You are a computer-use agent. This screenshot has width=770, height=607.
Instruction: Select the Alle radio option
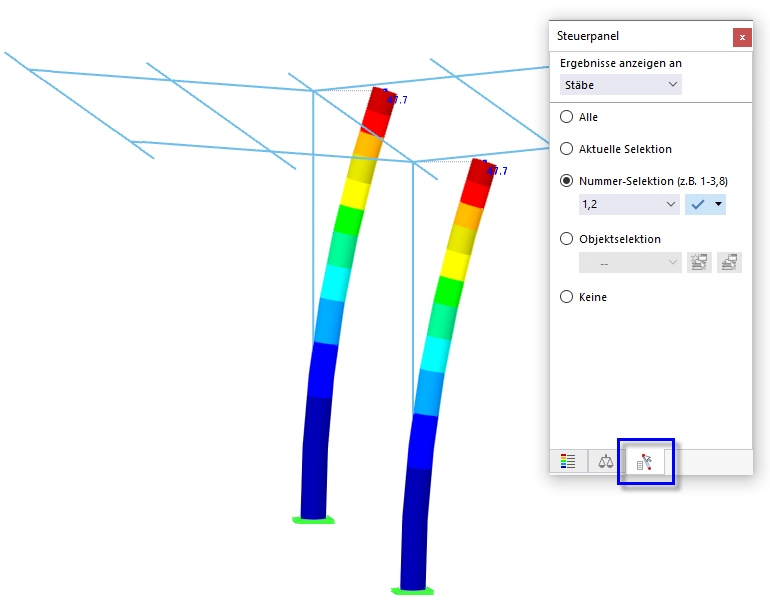566,117
